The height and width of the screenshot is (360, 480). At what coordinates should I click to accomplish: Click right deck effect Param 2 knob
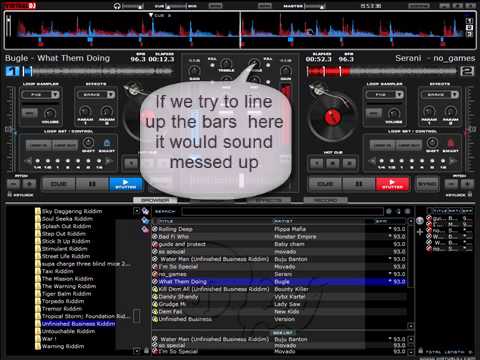coord(451,111)
